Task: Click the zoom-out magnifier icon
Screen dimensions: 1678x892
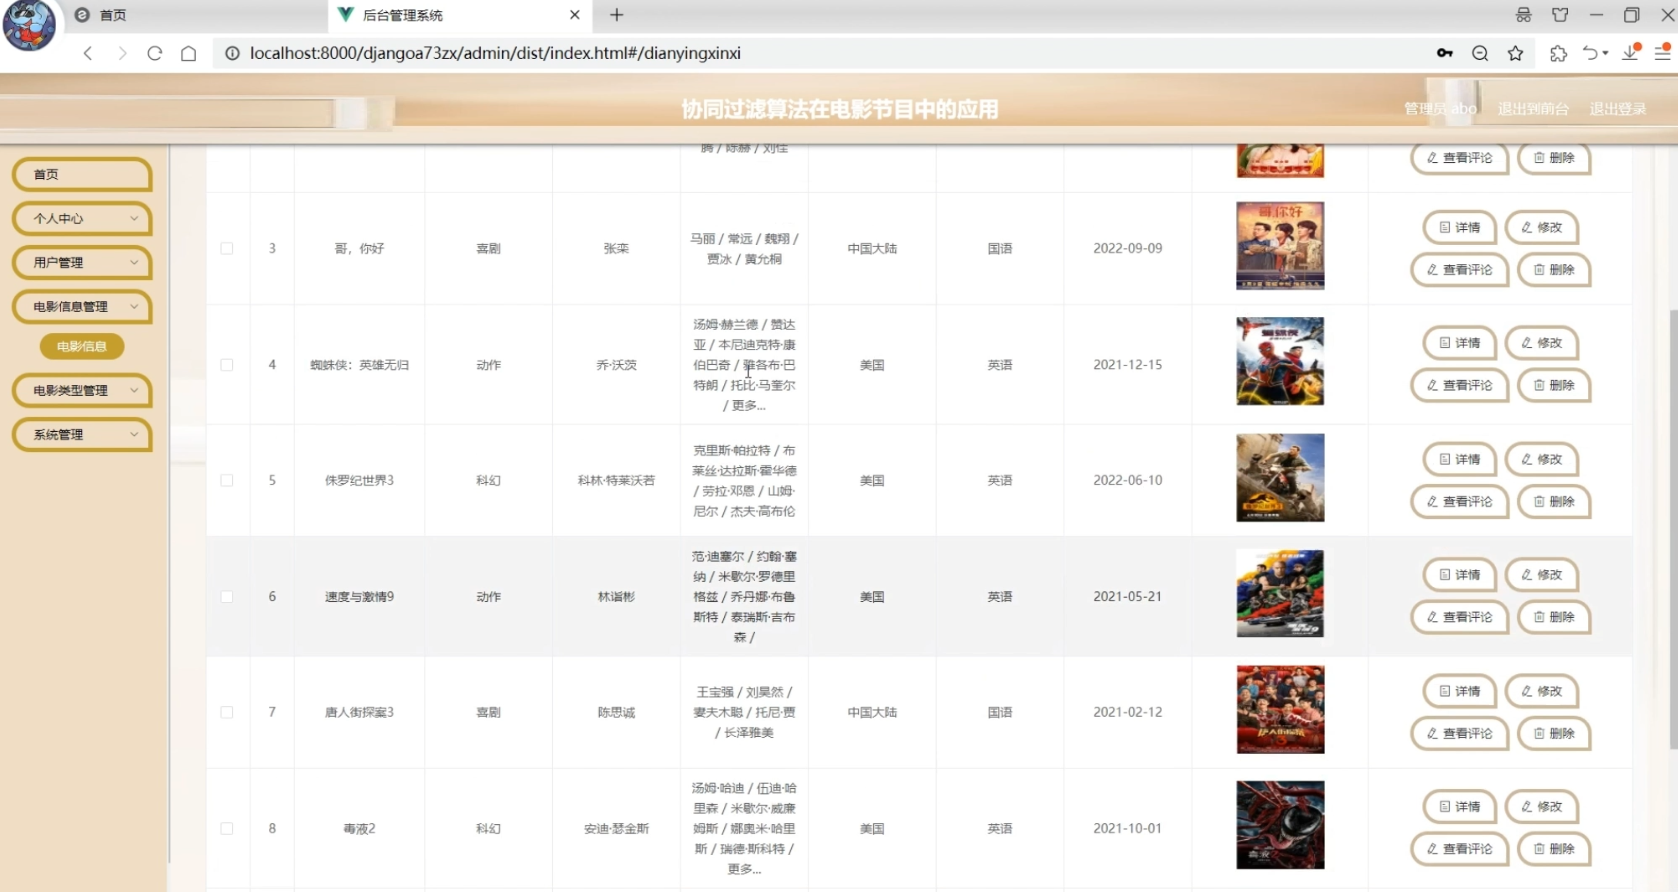Action: [1480, 53]
